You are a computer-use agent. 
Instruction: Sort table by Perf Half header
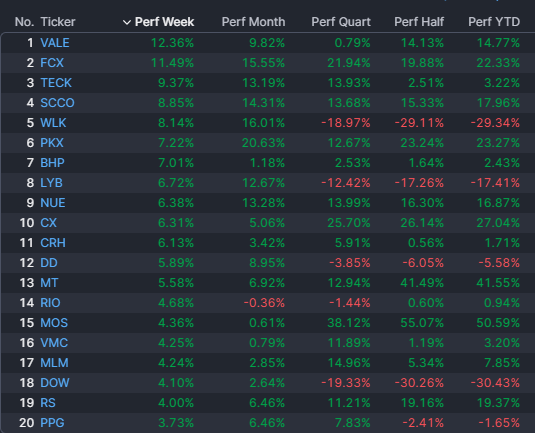click(x=419, y=22)
